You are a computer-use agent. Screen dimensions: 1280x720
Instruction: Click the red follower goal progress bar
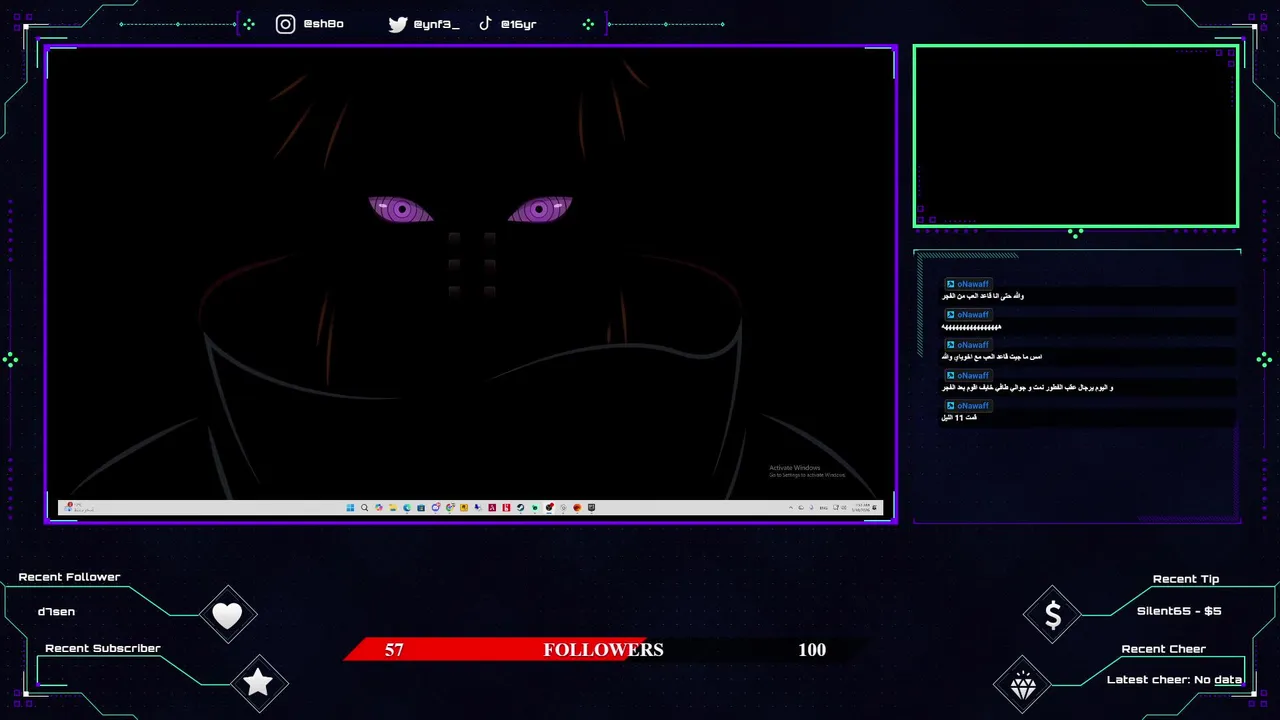(x=495, y=649)
